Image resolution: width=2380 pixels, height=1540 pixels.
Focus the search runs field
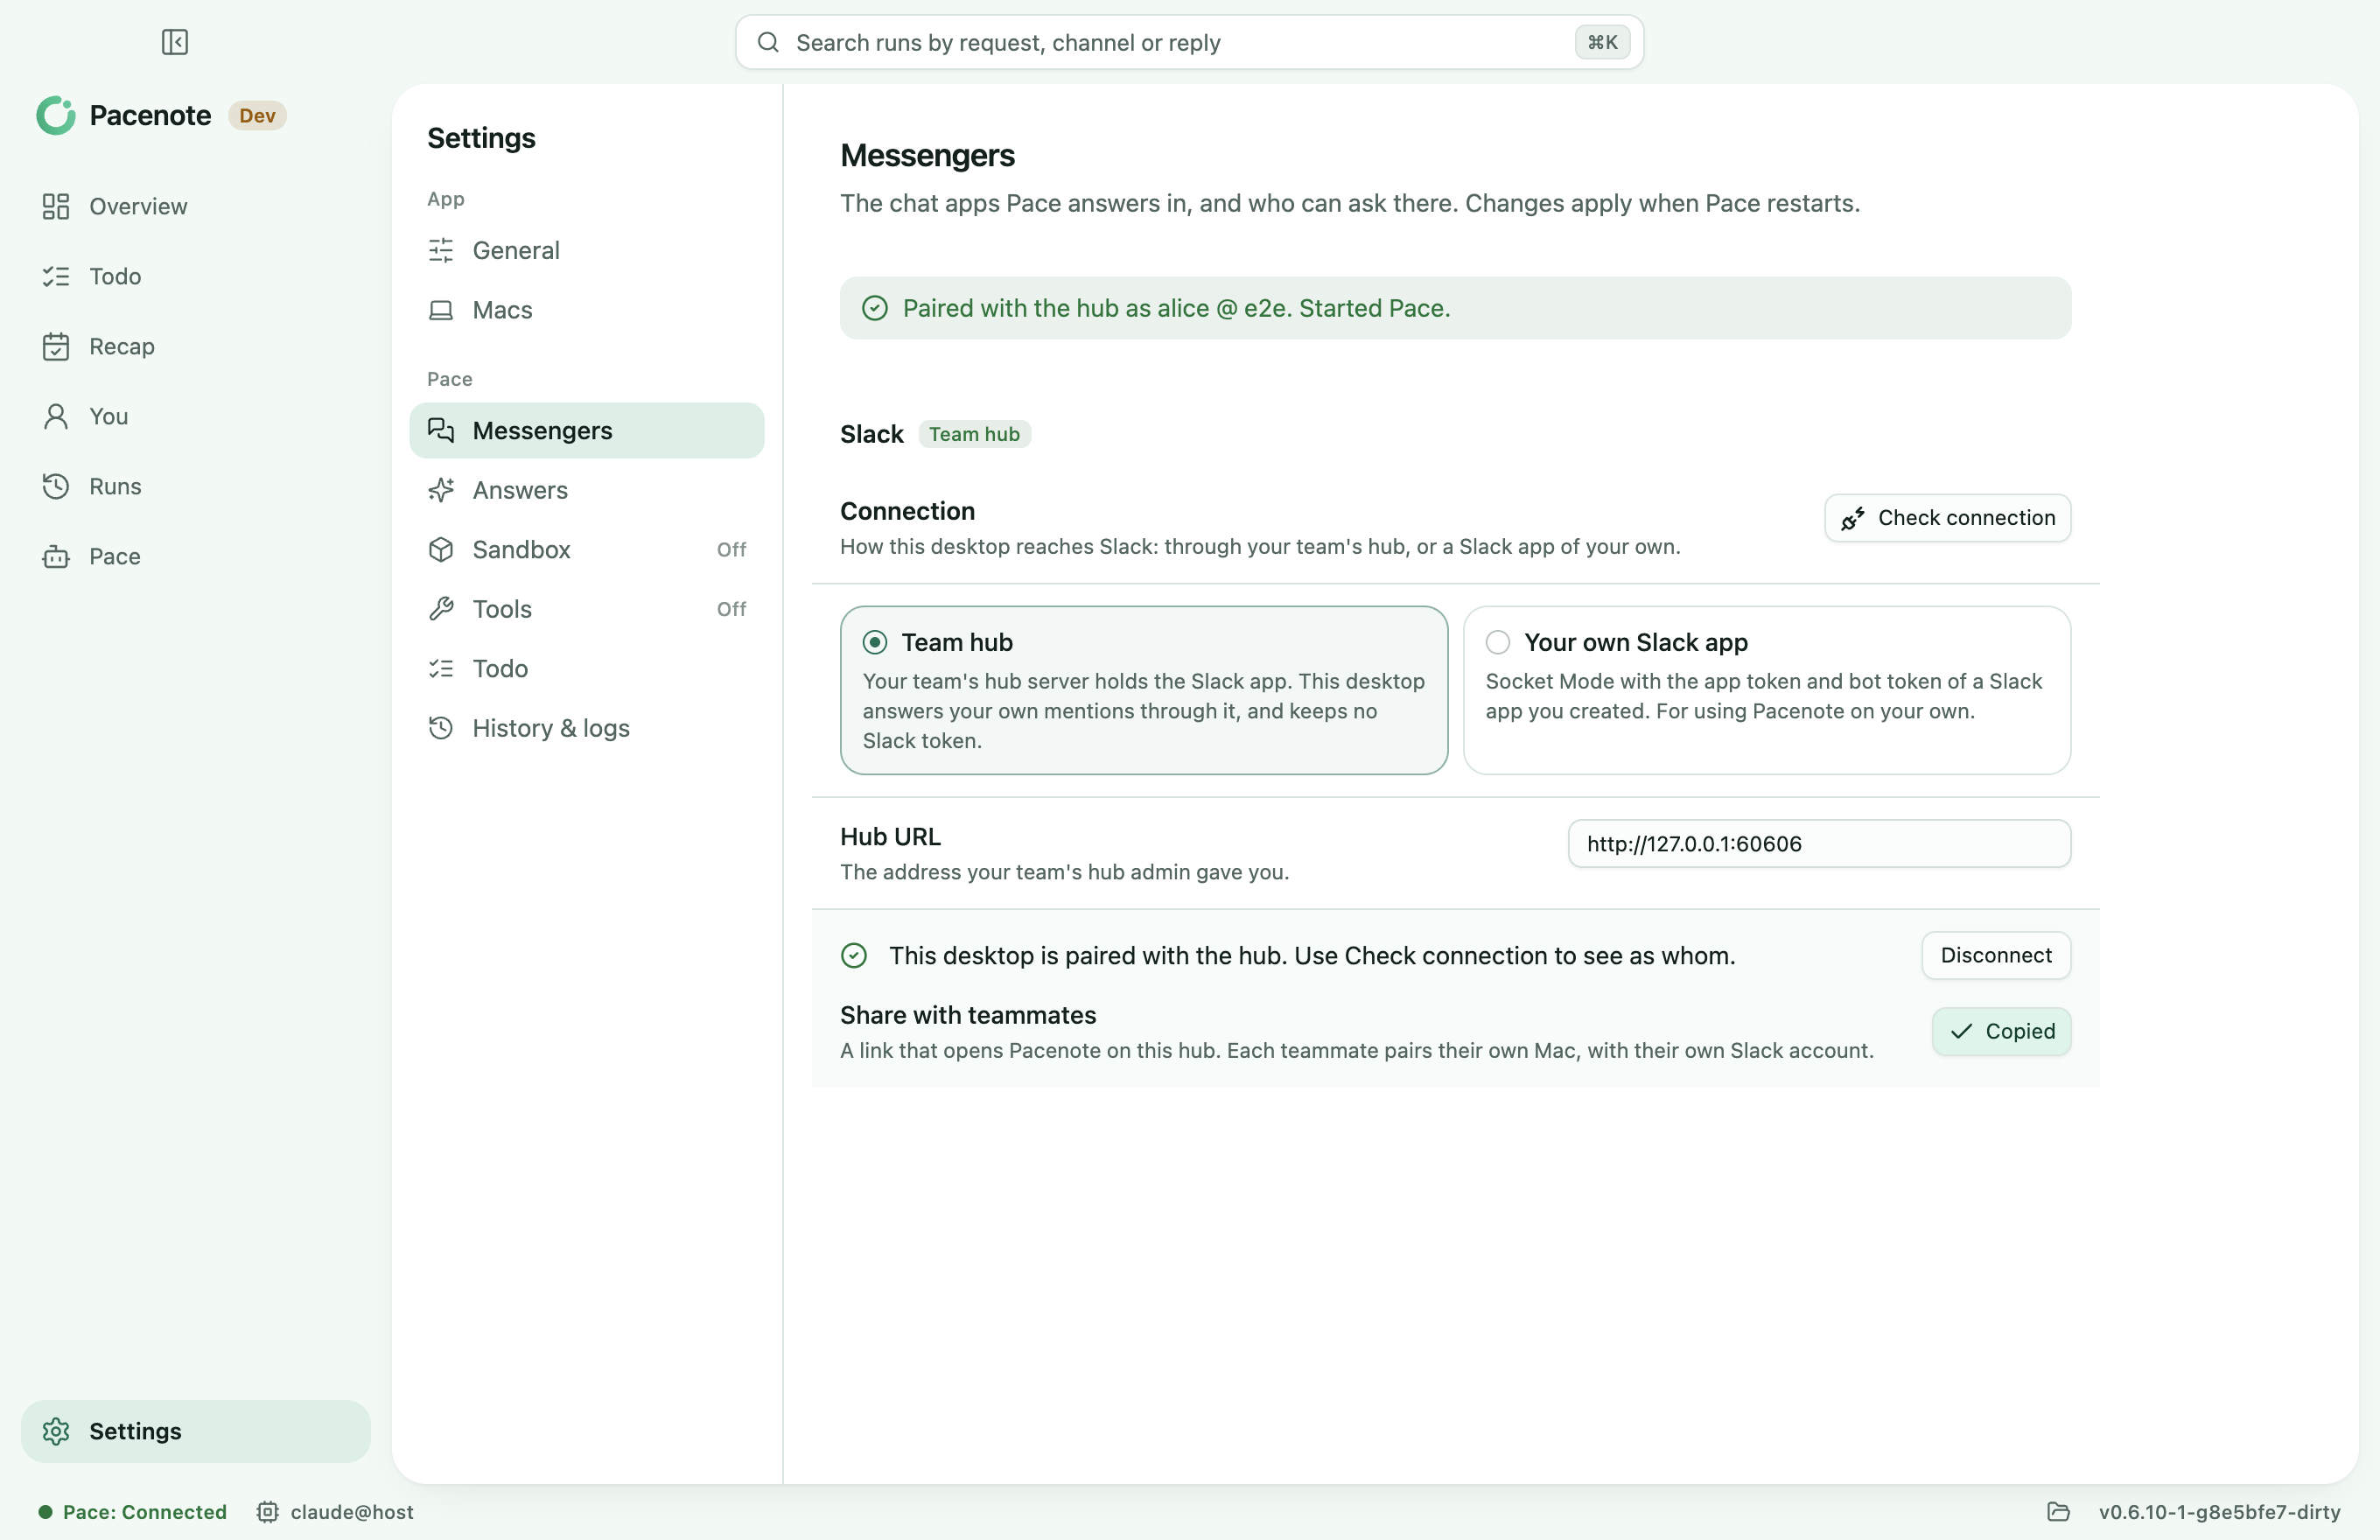click(x=1189, y=42)
